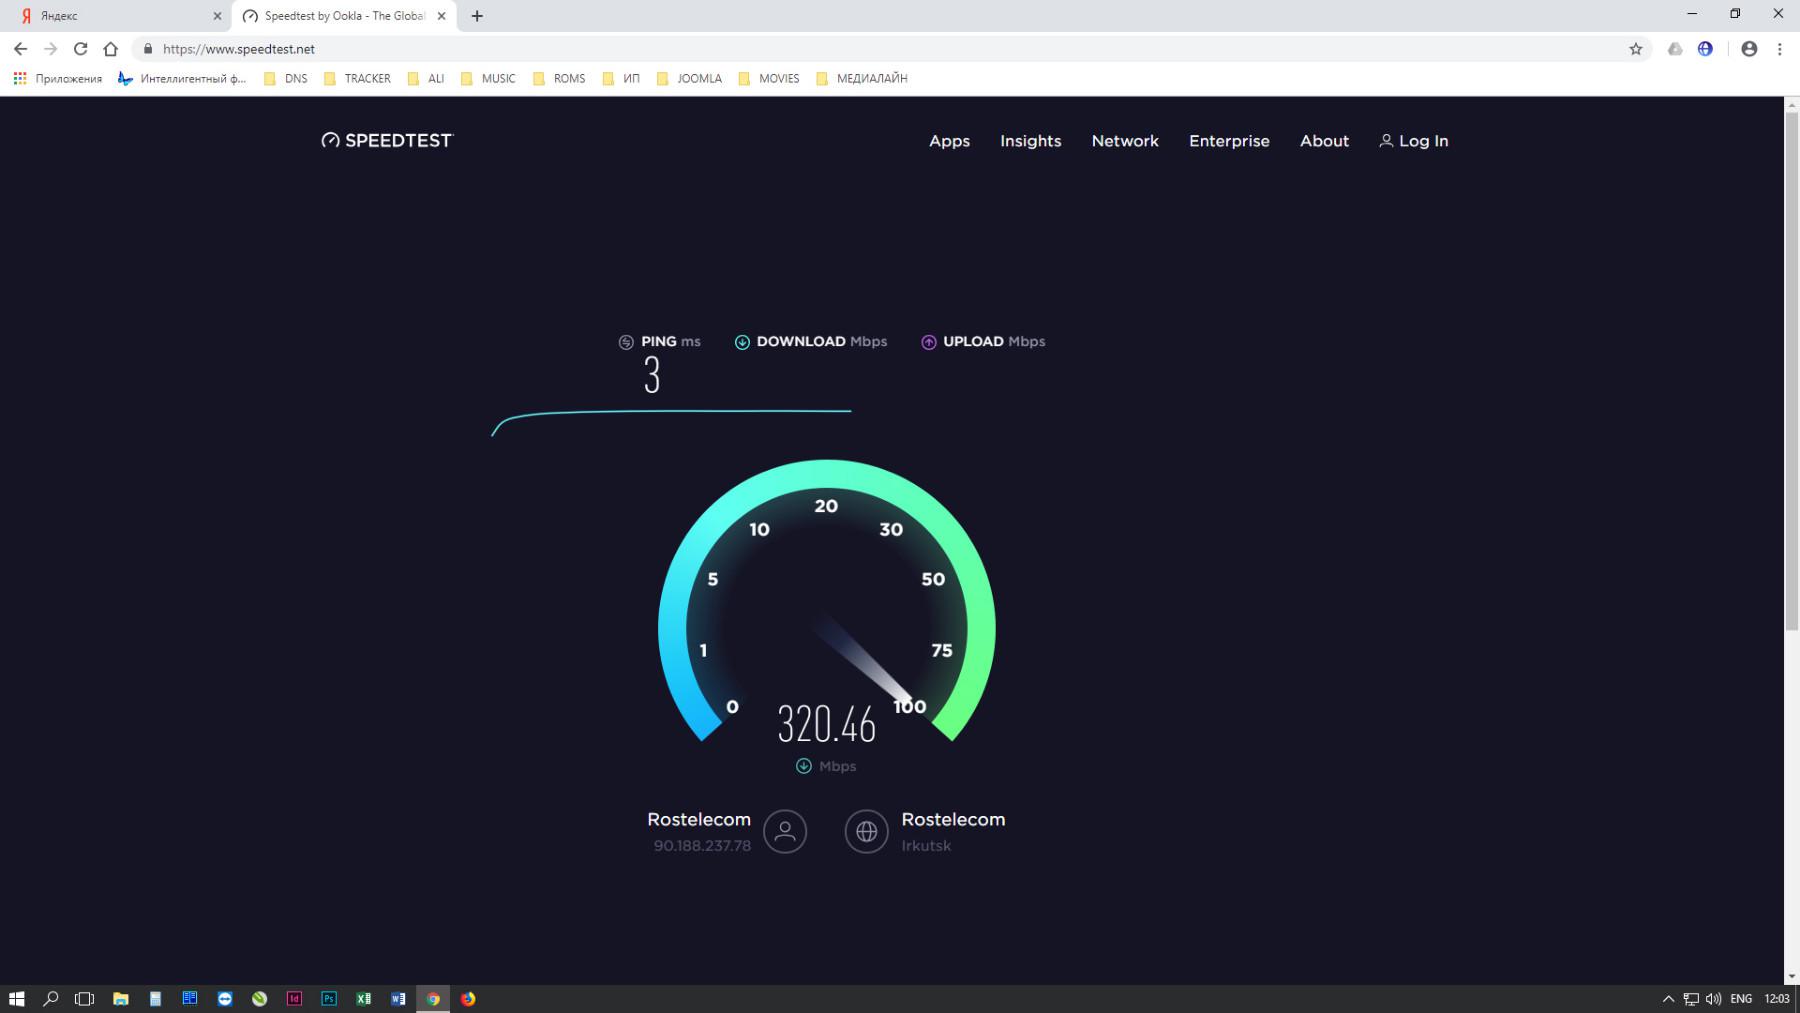Open Photoshop from the taskbar
Viewport: 1800px width, 1013px height.
pos(329,998)
